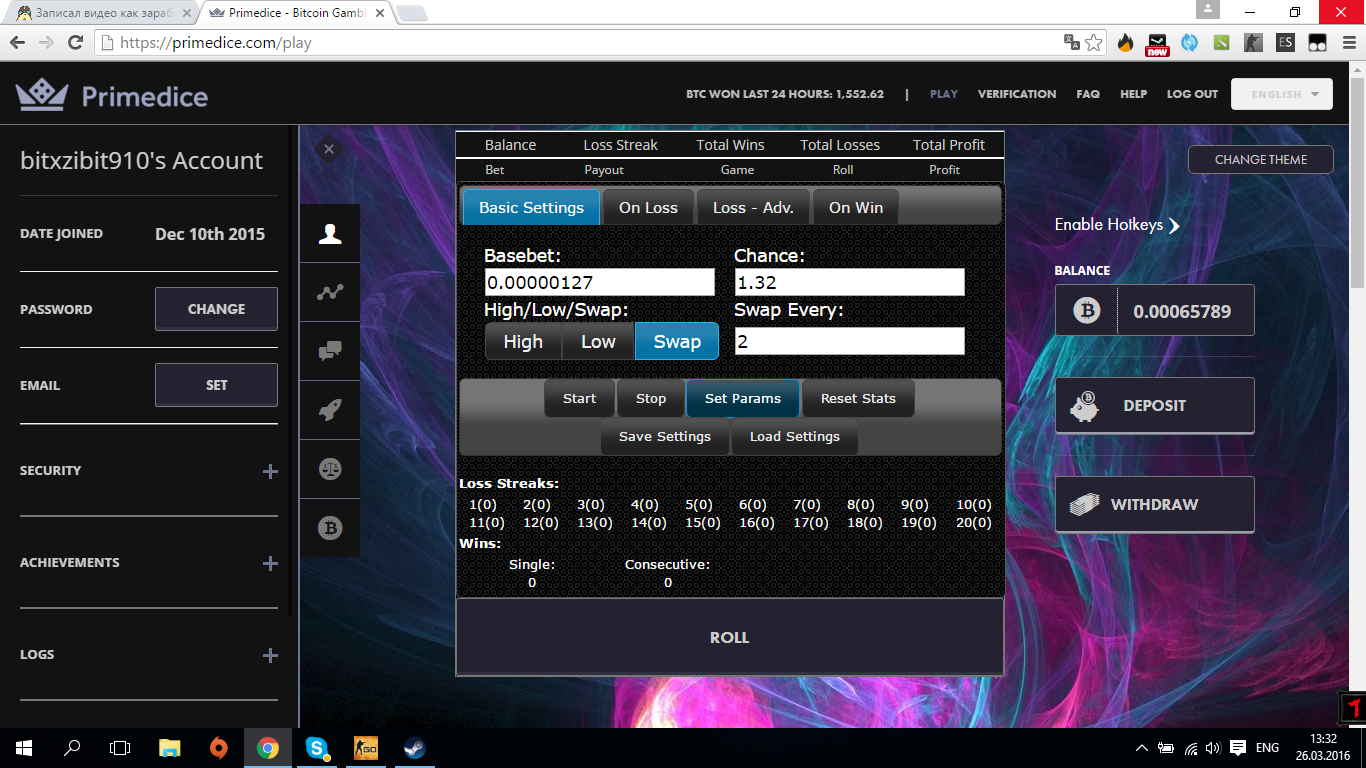Open the Chrome hamburger menu
The height and width of the screenshot is (768, 1366).
pyautogui.click(x=1347, y=43)
